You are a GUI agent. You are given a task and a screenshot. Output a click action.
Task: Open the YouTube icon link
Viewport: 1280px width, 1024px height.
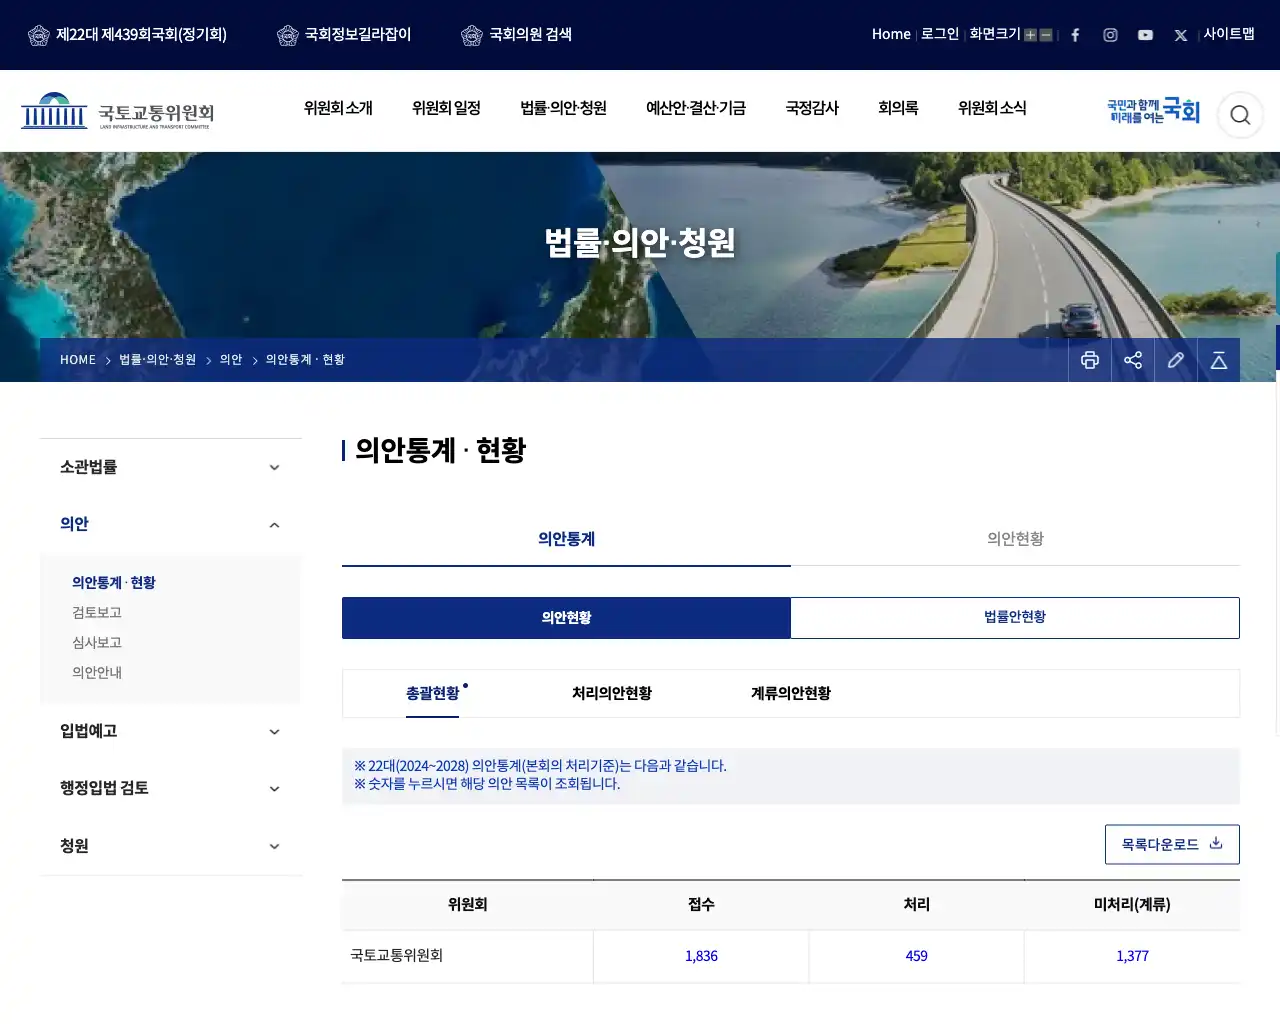(x=1145, y=35)
